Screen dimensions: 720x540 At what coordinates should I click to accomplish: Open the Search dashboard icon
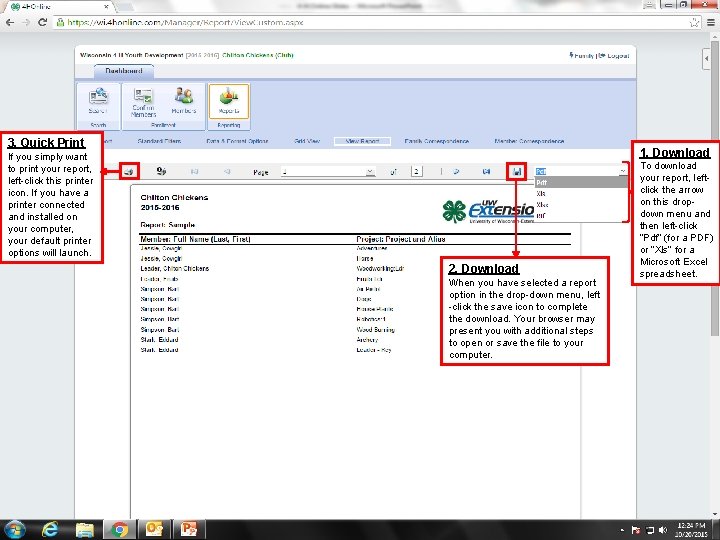pyautogui.click(x=98, y=101)
